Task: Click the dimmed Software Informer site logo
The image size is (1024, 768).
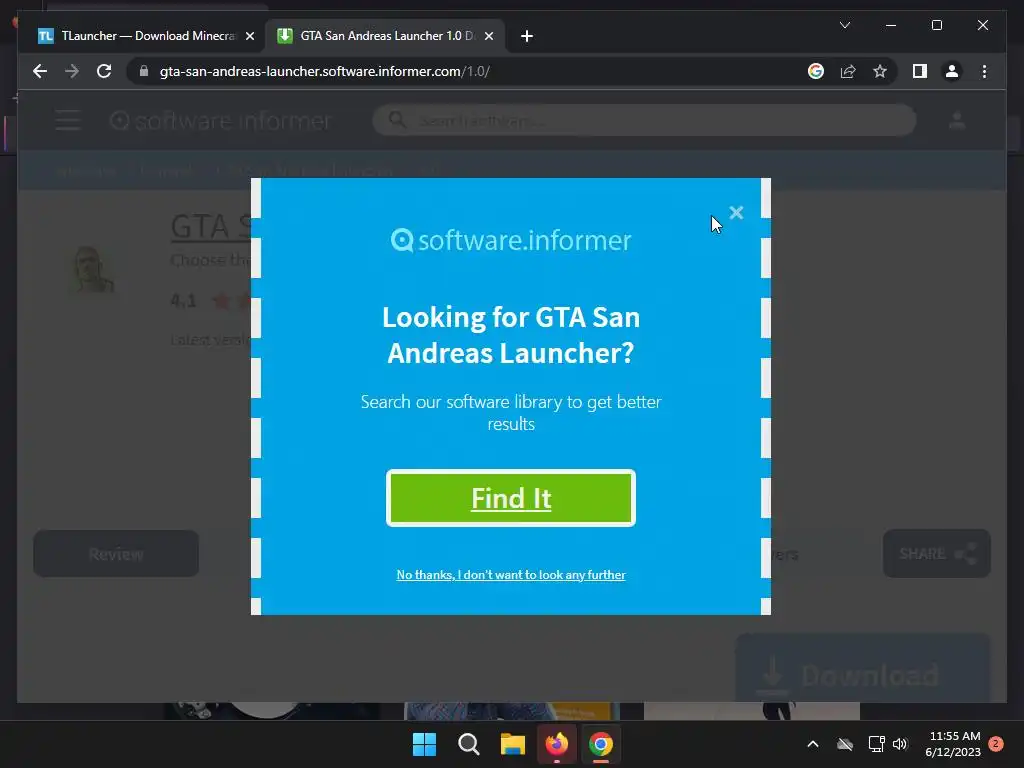Action: pyautogui.click(x=221, y=121)
